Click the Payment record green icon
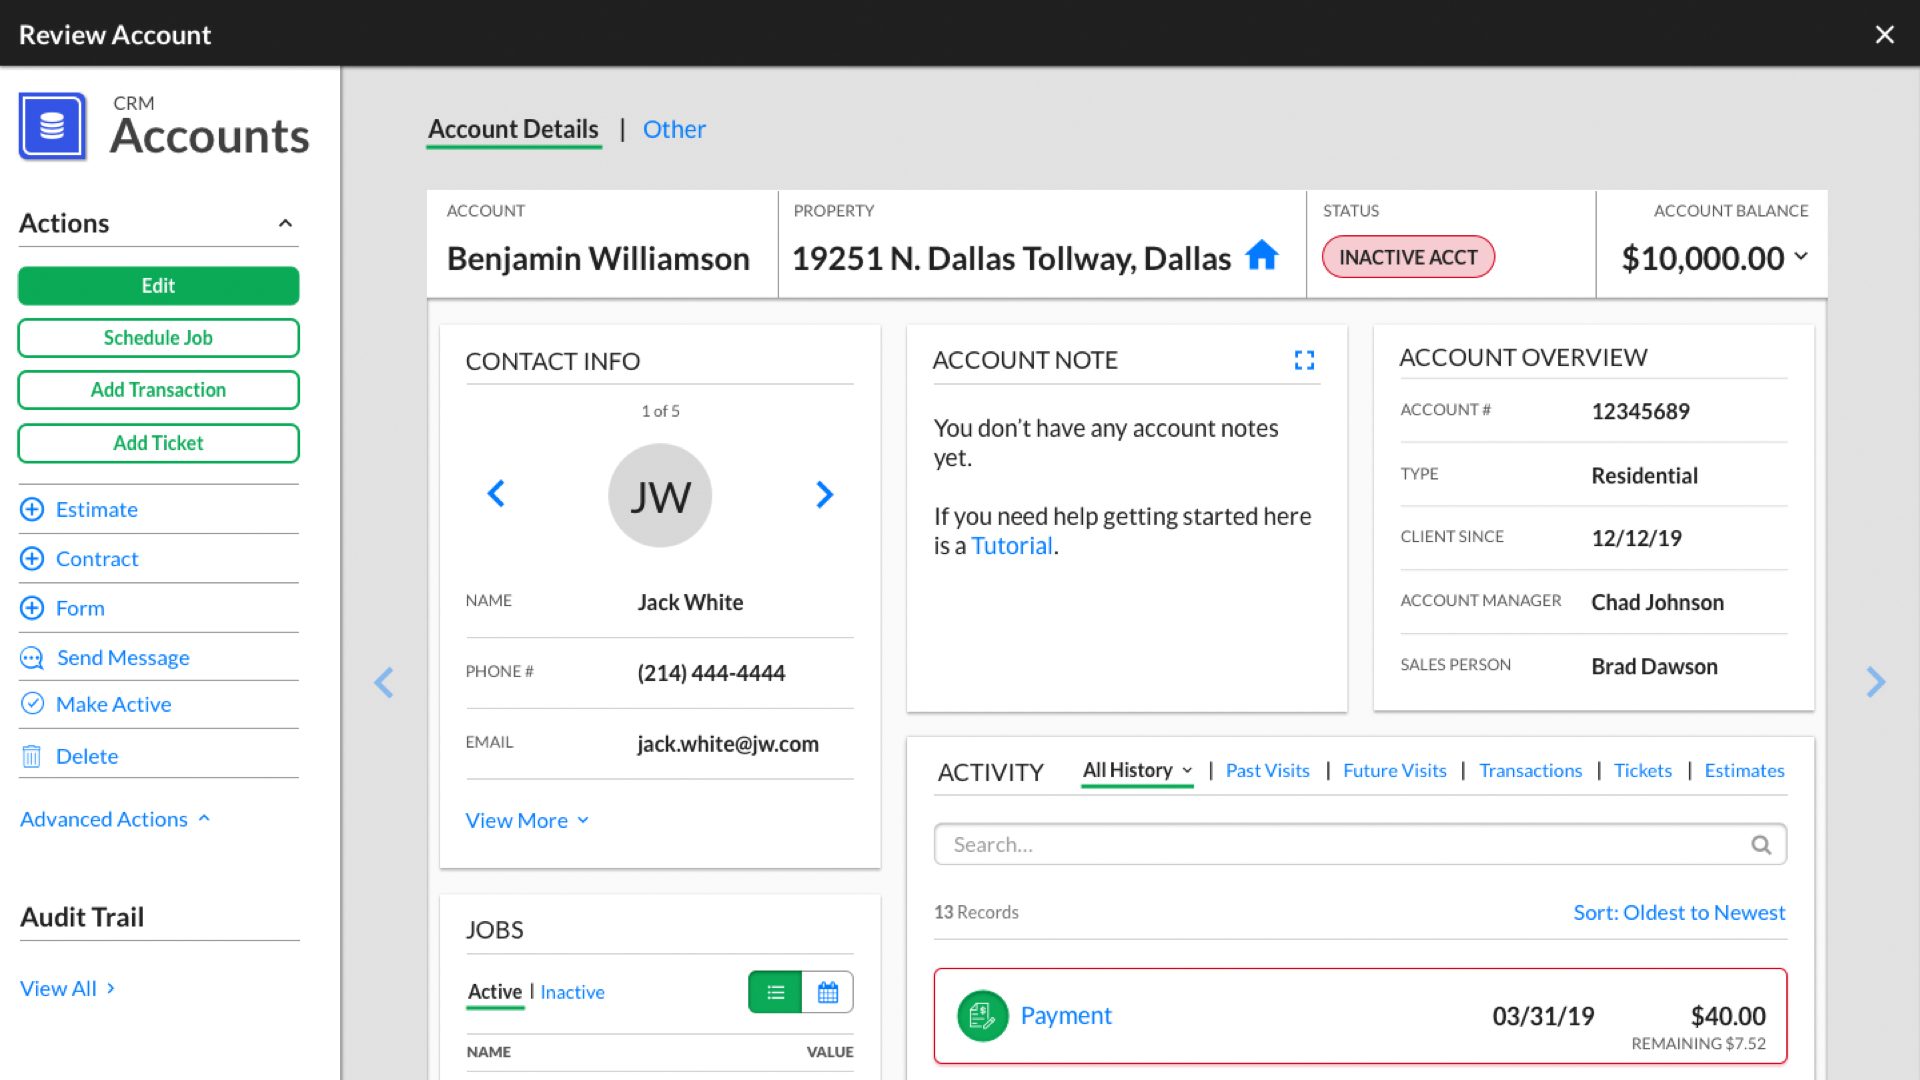This screenshot has width=1920, height=1080. (x=982, y=1016)
